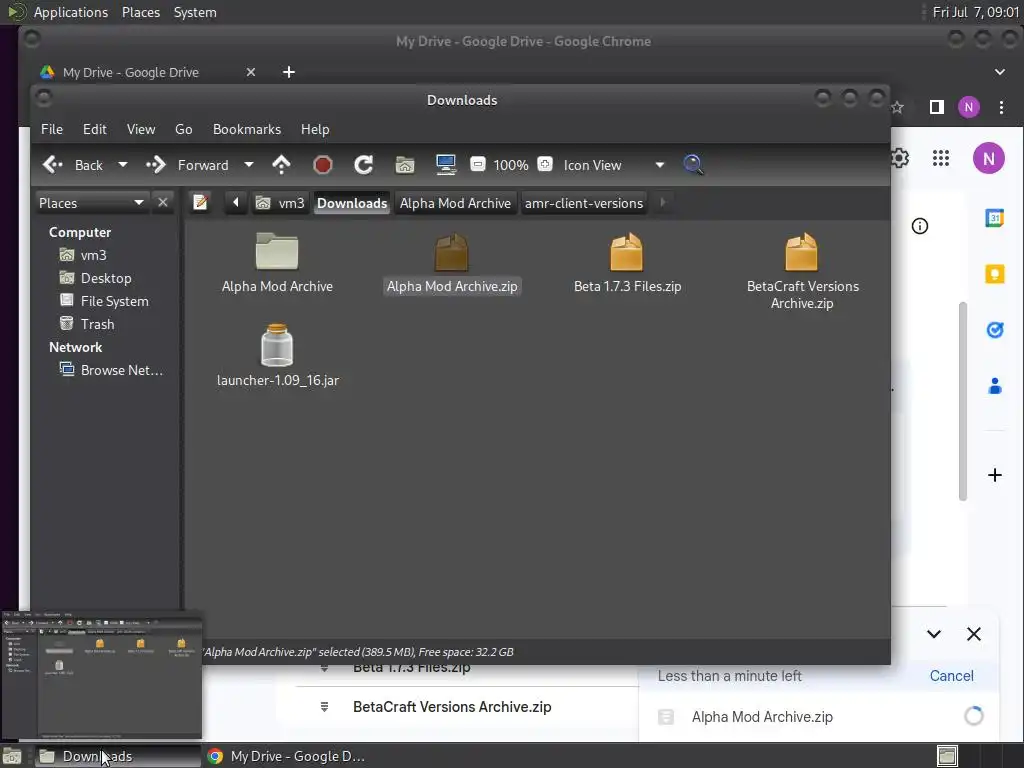Select the Alpha Mod Archive folder icon
Screen dimensions: 1024x768
pyautogui.click(x=277, y=252)
